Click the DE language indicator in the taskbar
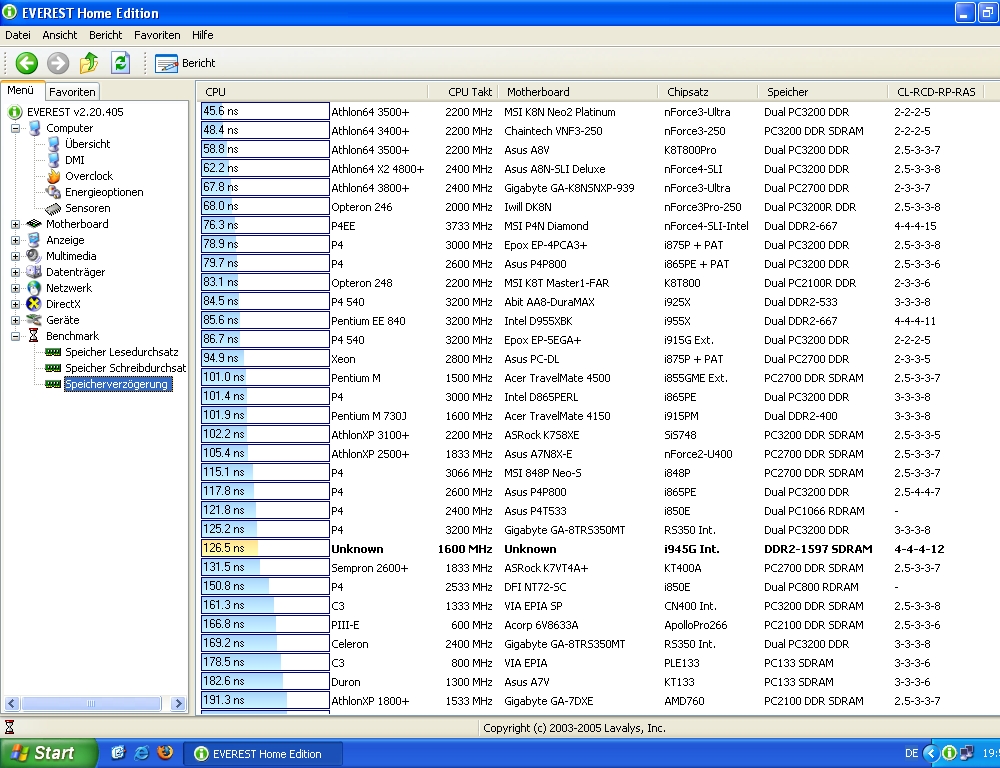 [x=911, y=754]
